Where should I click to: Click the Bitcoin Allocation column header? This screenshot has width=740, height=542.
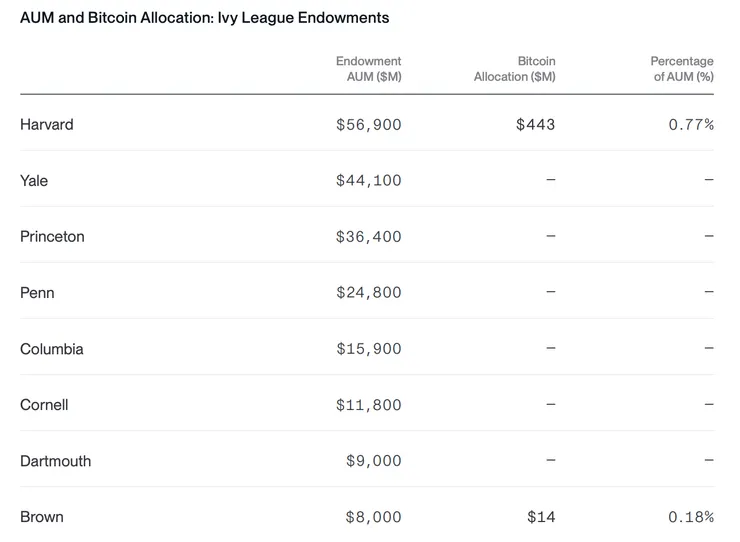point(515,69)
